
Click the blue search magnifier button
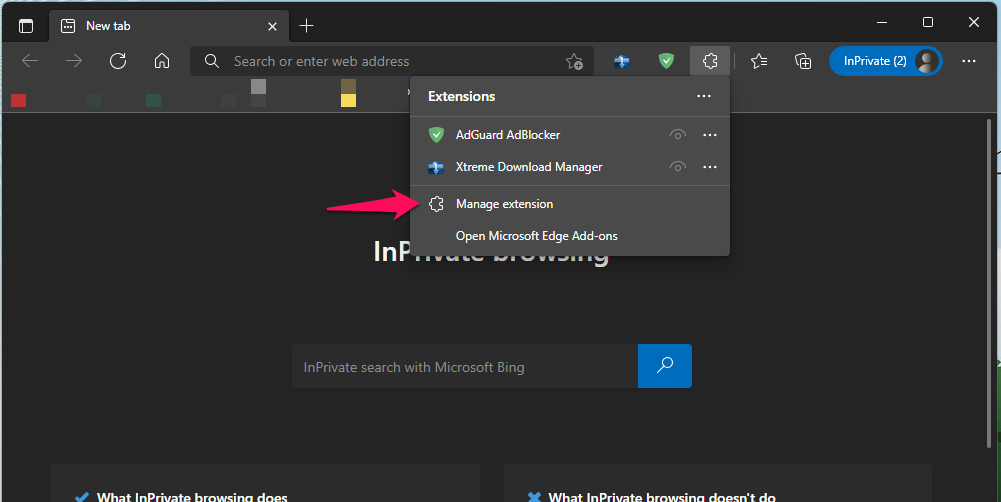click(x=665, y=366)
